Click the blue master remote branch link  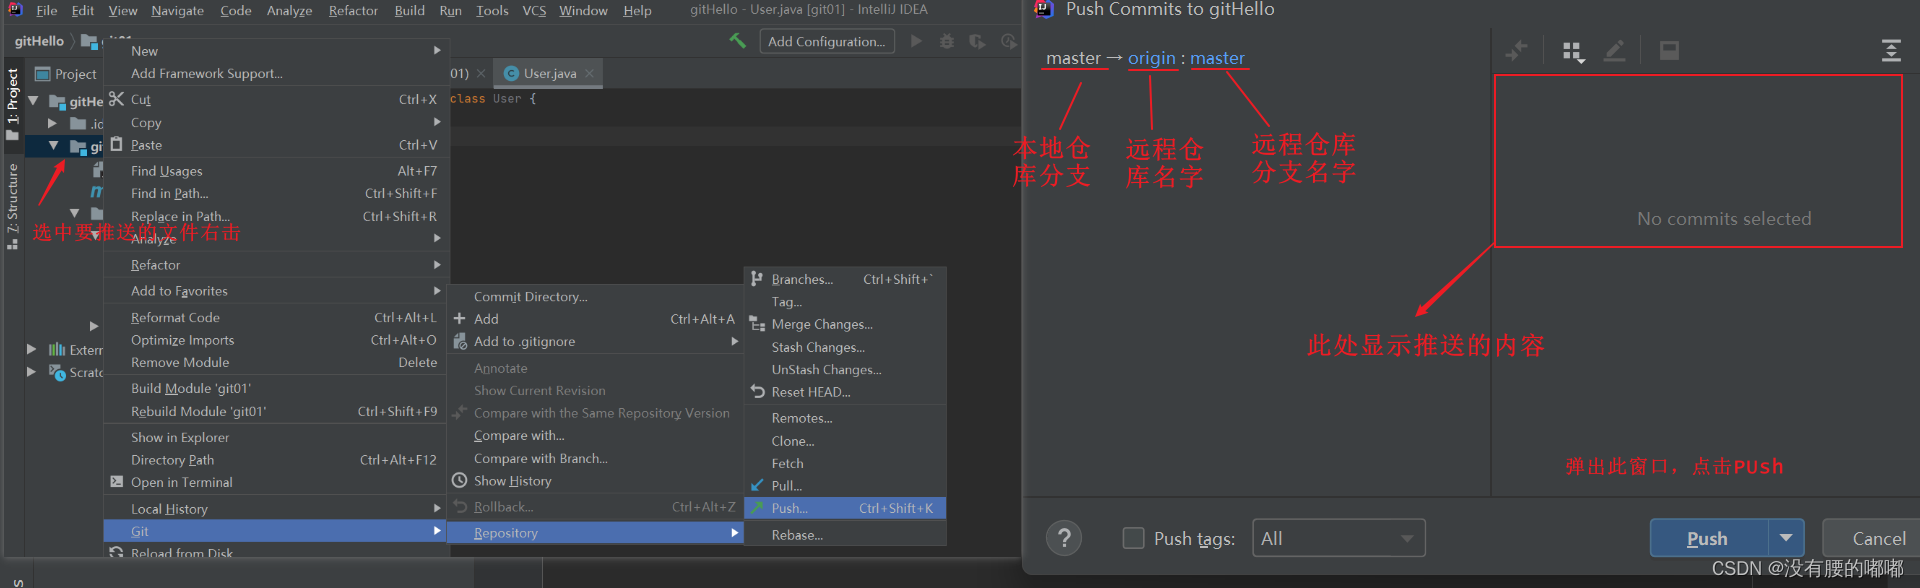pyautogui.click(x=1217, y=58)
